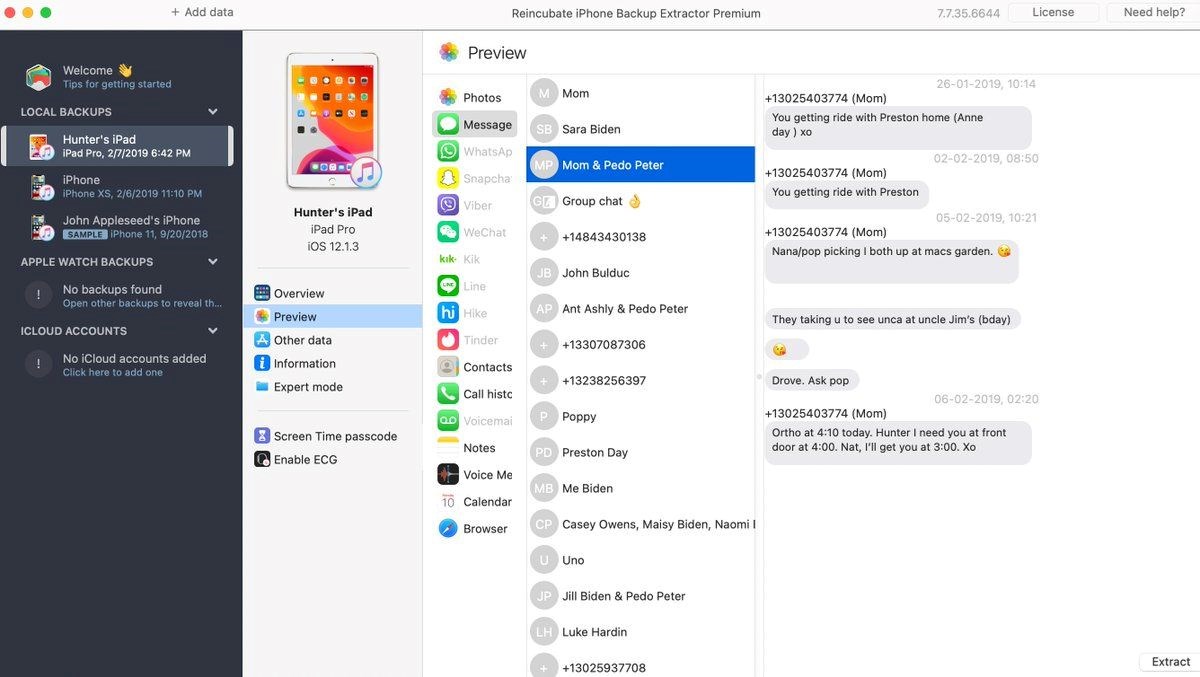1200x677 pixels.
Task: Click the Overview grid icon
Action: coord(262,293)
